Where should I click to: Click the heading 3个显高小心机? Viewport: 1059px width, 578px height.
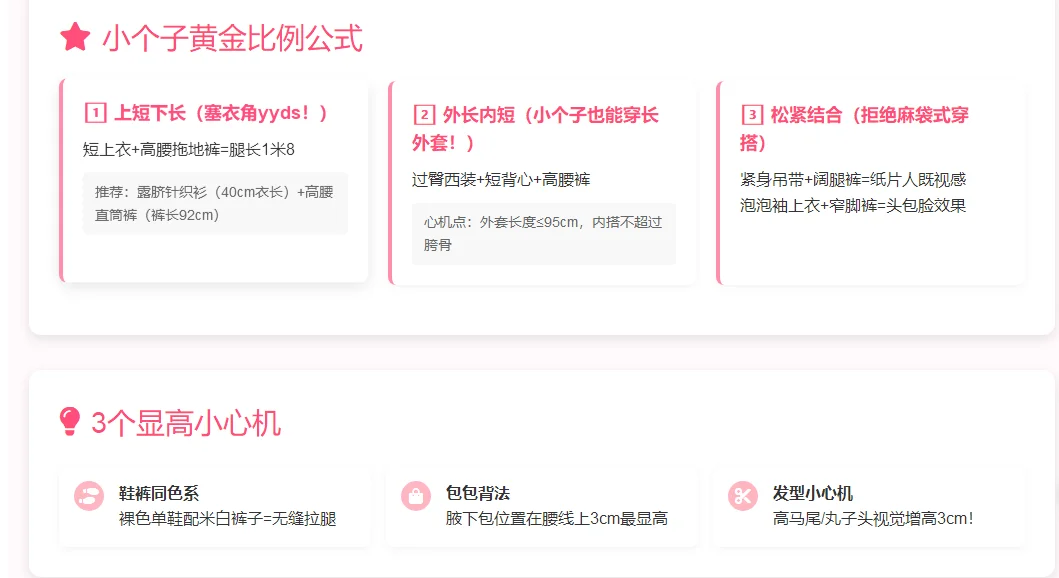(186, 423)
